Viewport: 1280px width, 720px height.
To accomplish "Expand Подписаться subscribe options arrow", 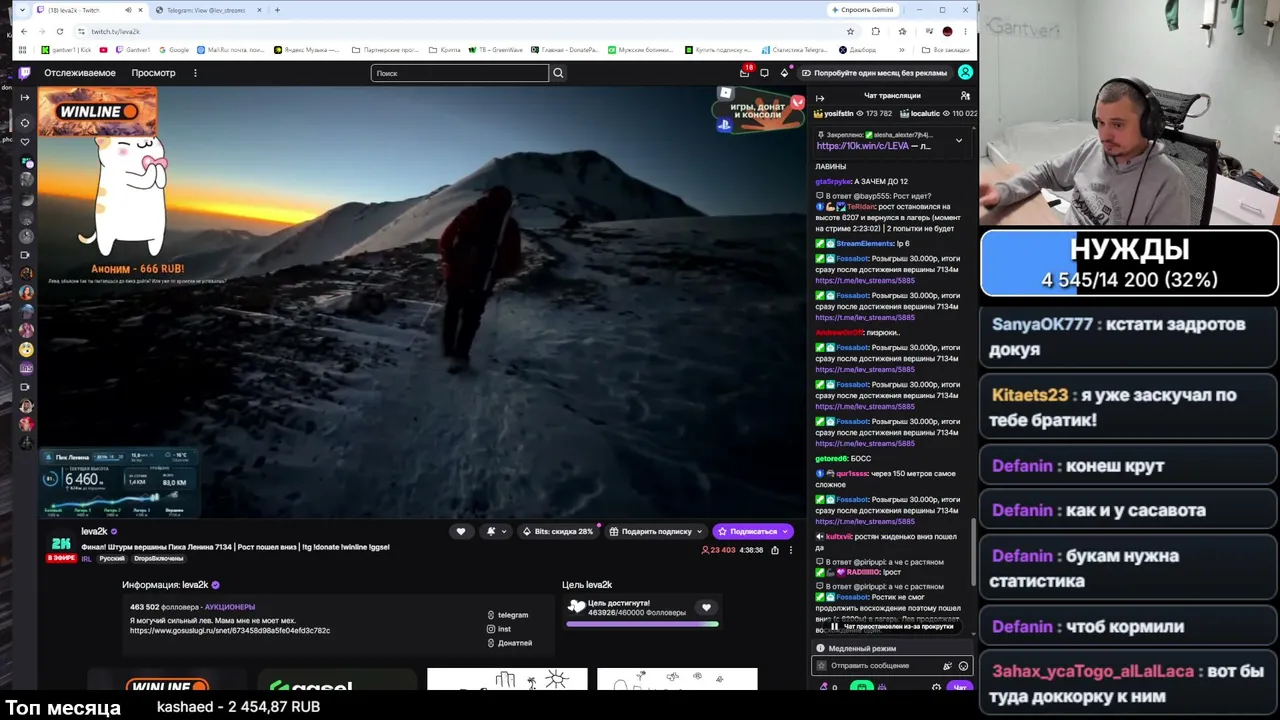I will pyautogui.click(x=785, y=532).
